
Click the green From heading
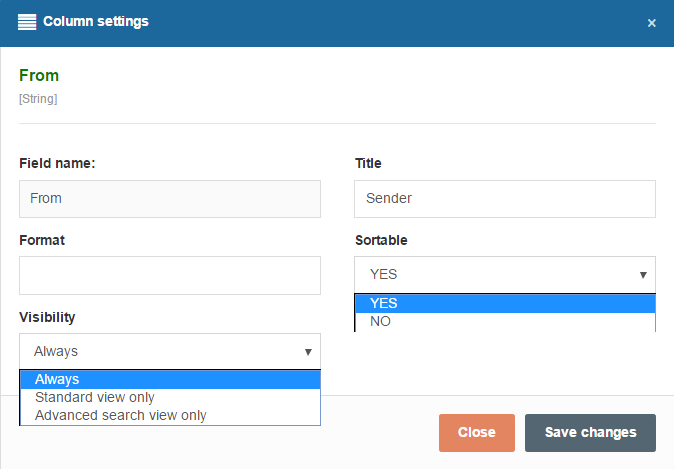click(x=39, y=76)
